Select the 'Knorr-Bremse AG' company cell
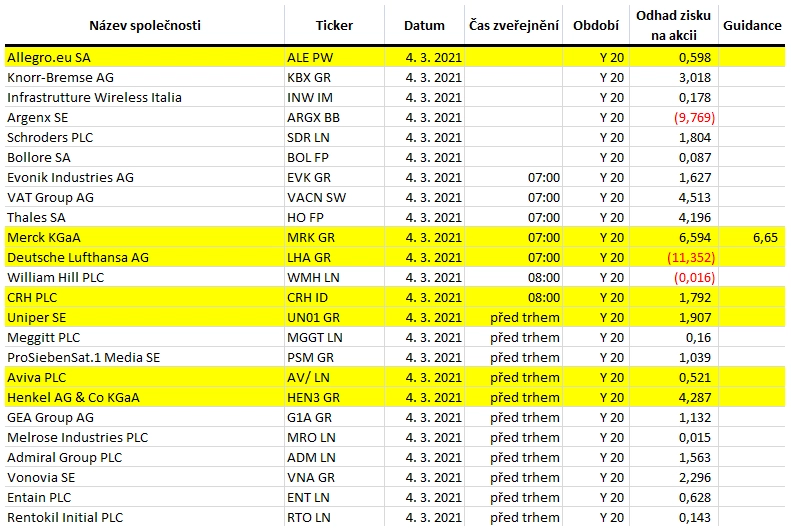Image resolution: width=791 pixels, height=531 pixels. (145, 77)
